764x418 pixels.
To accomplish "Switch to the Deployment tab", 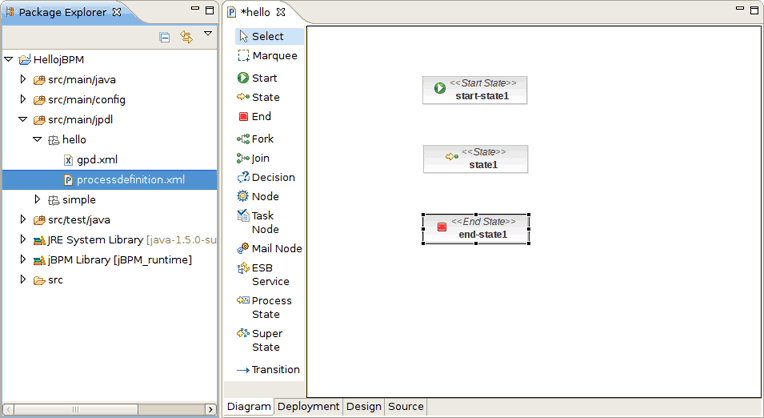I will [x=308, y=407].
